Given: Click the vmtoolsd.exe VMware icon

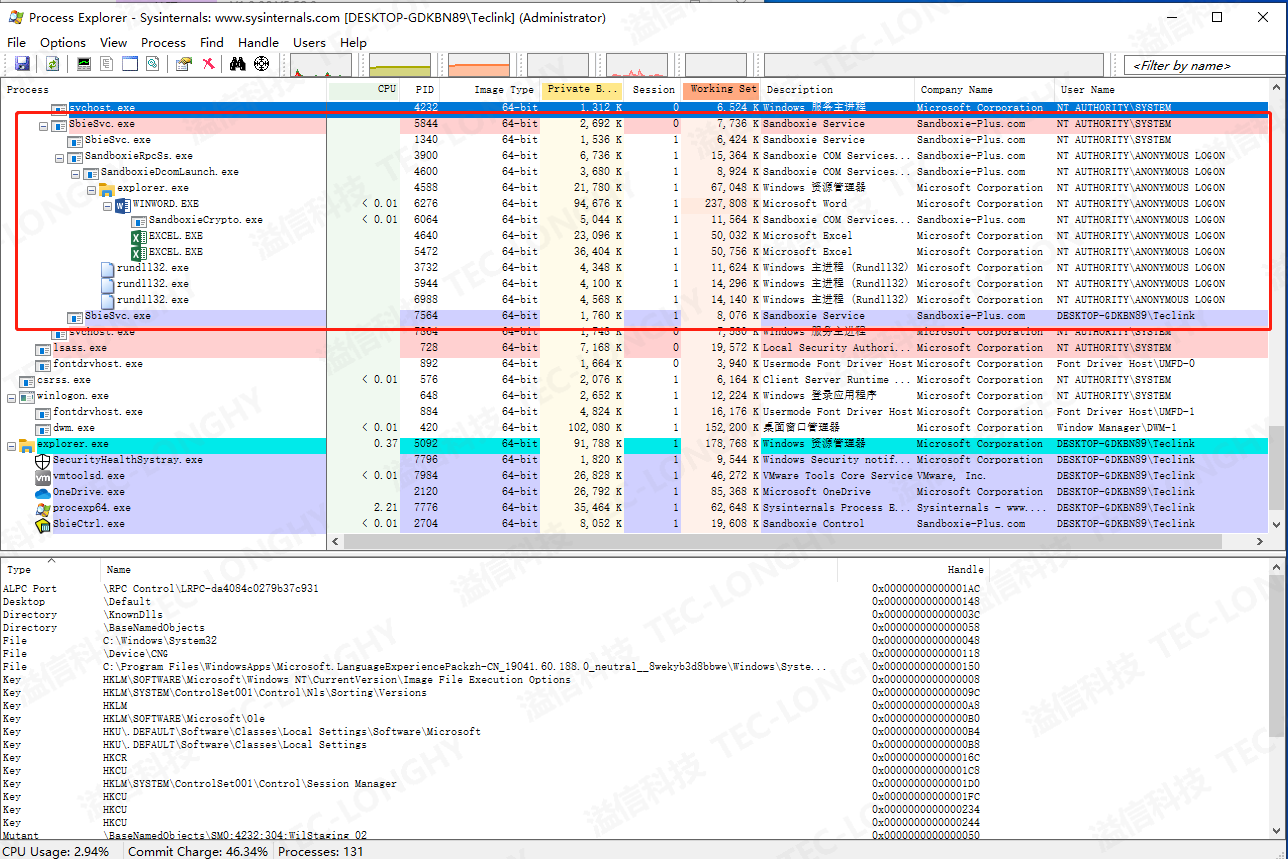Looking at the screenshot, I should [43, 476].
